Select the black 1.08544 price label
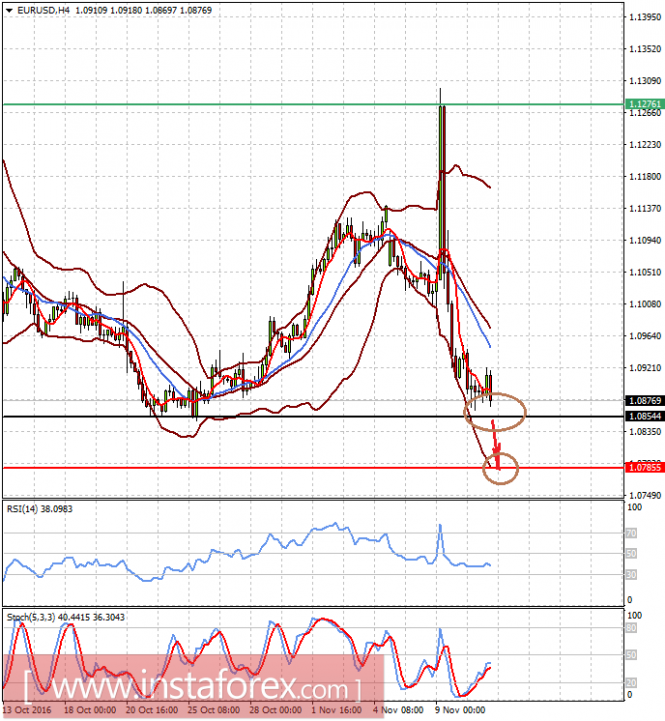Screen dimensions: 665x721 645,416
